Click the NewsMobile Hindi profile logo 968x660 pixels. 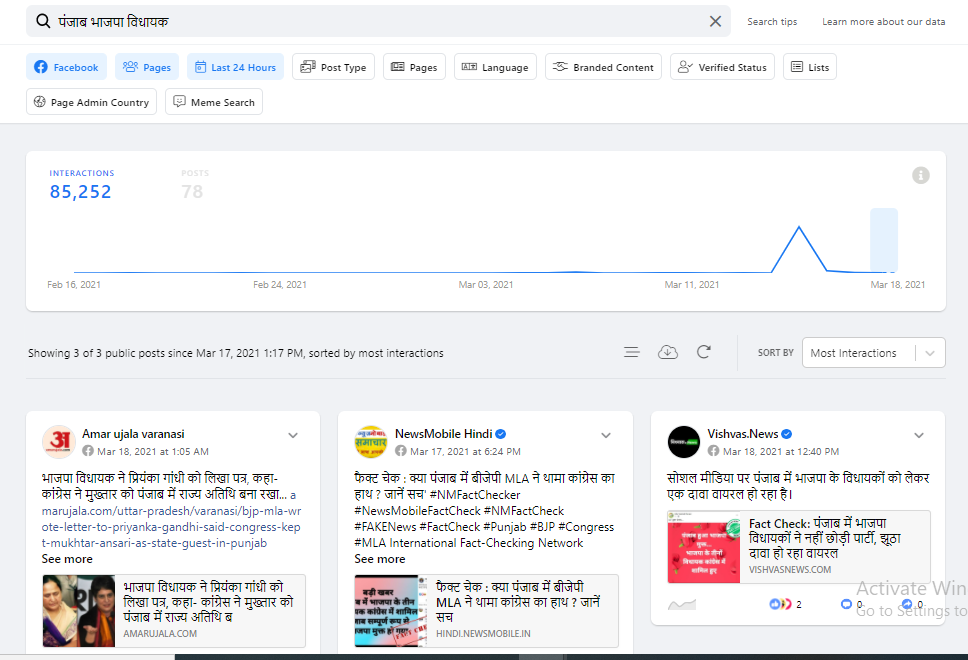point(371,442)
